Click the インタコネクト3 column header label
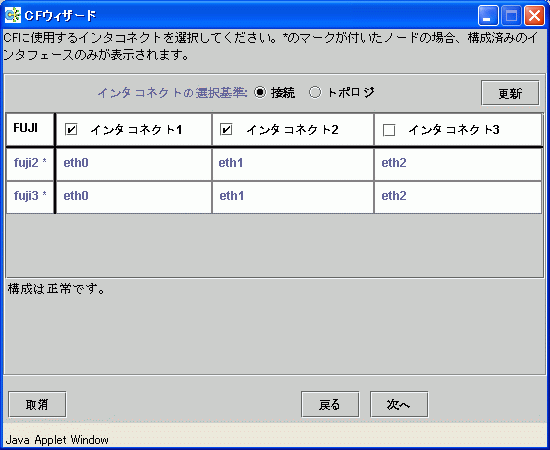The width and height of the screenshot is (550, 450). (x=454, y=130)
